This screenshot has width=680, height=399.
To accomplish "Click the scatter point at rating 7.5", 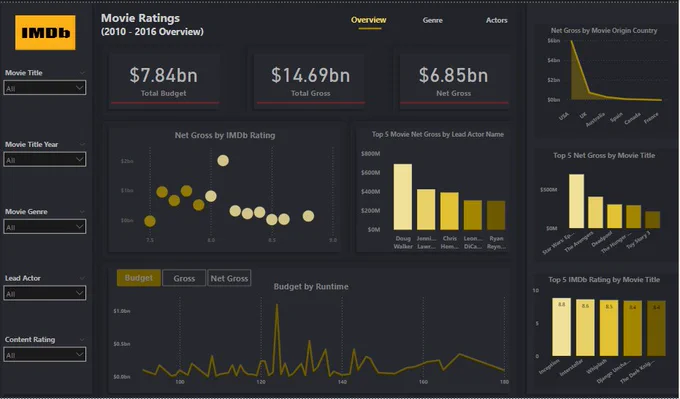I will click(x=150, y=221).
